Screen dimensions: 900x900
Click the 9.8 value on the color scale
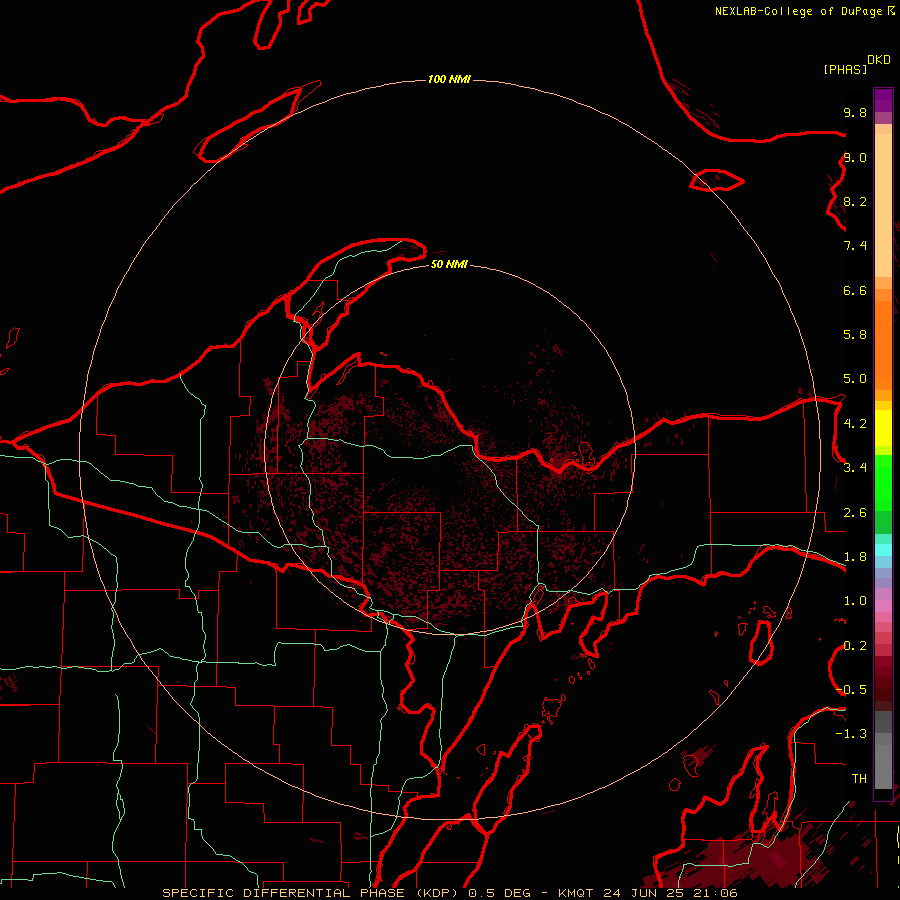click(855, 112)
